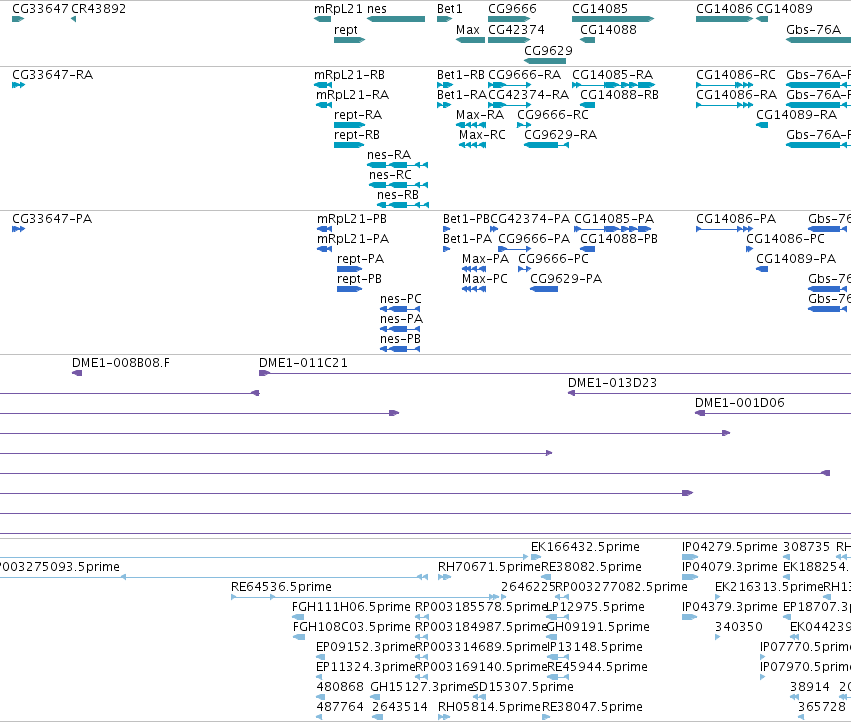This screenshot has width=851, height=722.
Task: Click transcript CG14085-RA
Action: click(612, 75)
